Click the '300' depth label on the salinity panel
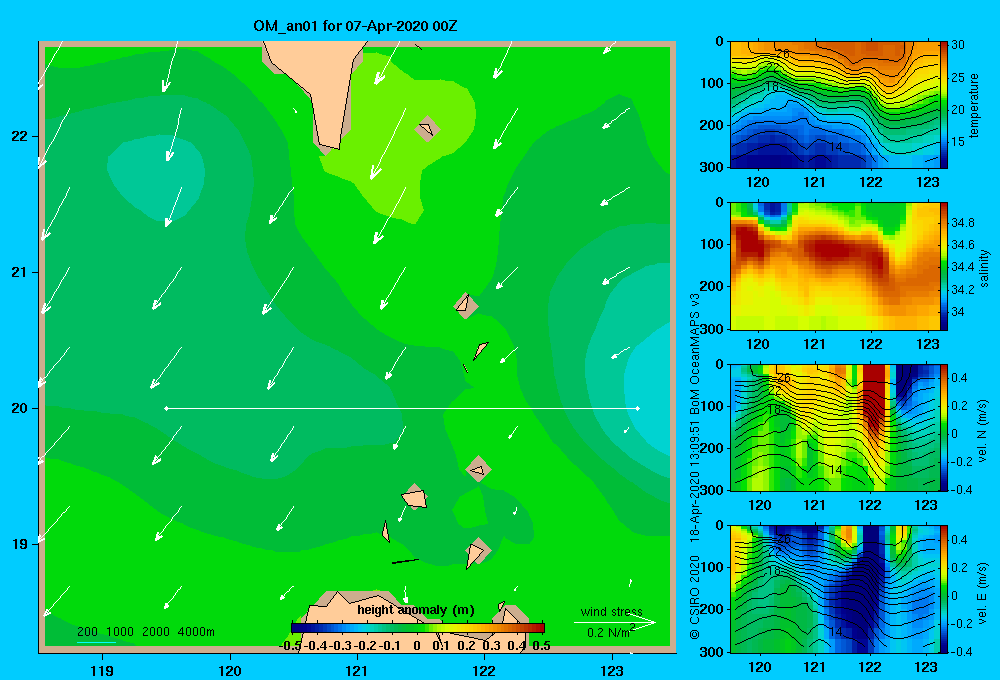1000x680 pixels. click(x=711, y=329)
